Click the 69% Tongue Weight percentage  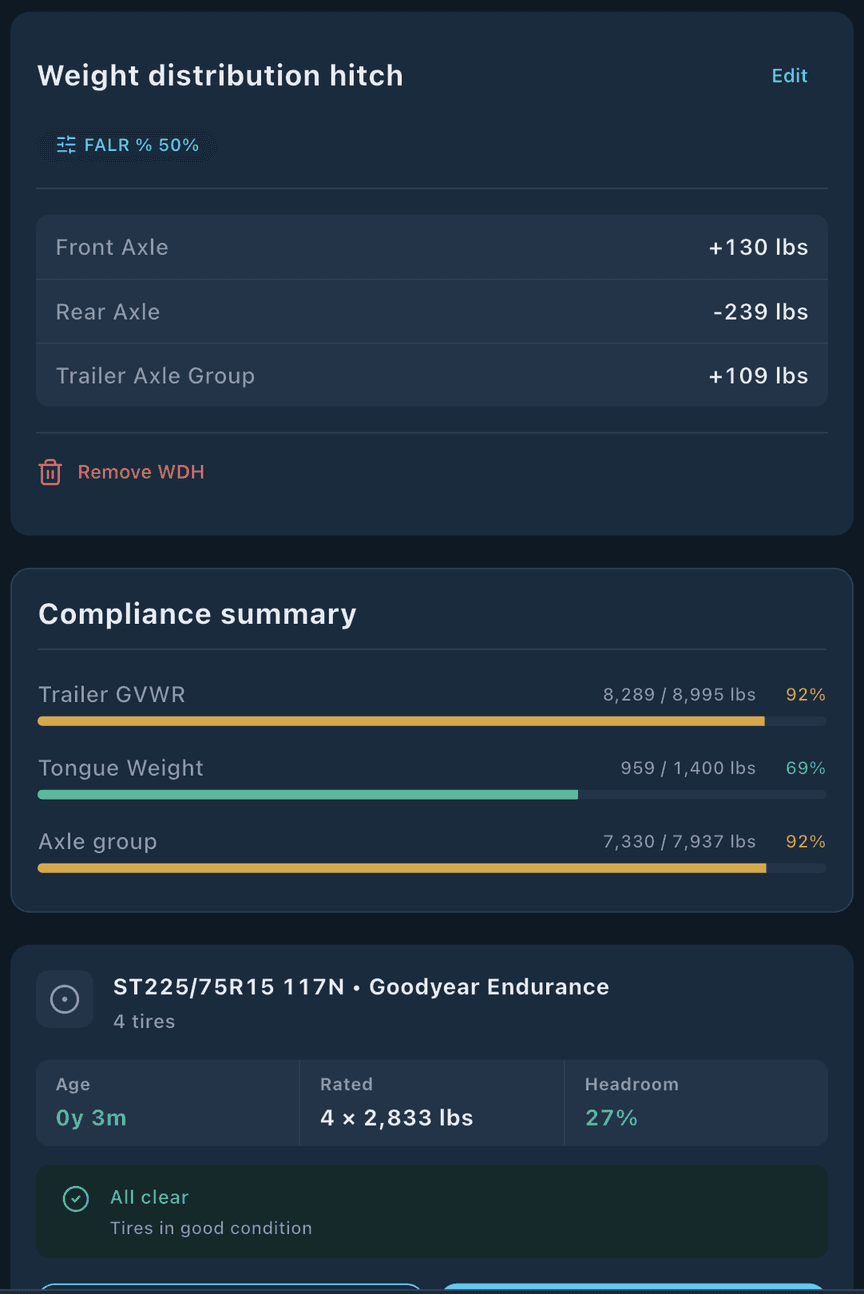point(806,768)
